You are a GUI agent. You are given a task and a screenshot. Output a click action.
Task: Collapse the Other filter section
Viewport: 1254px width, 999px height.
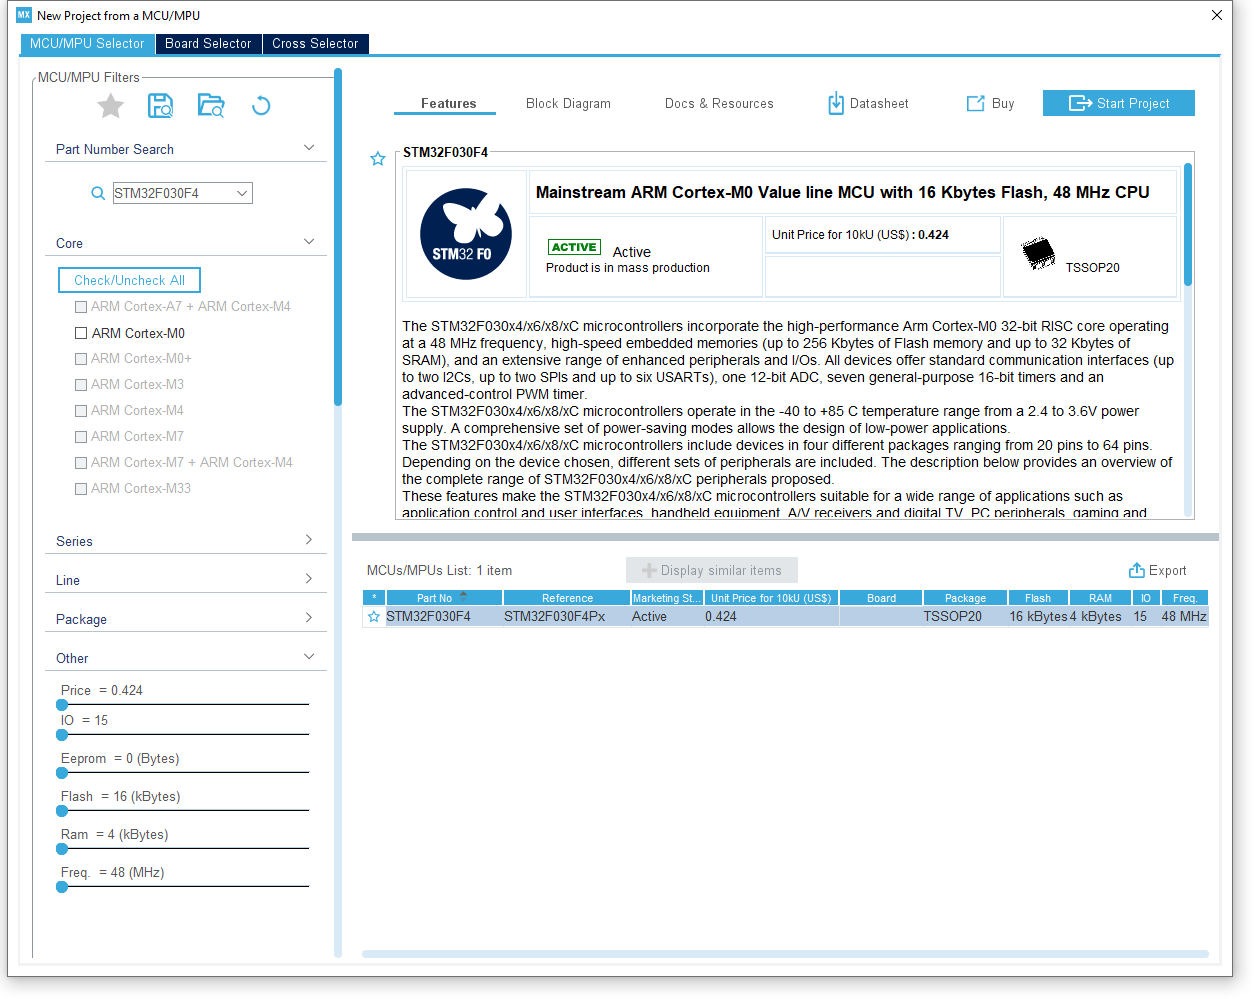click(x=309, y=657)
